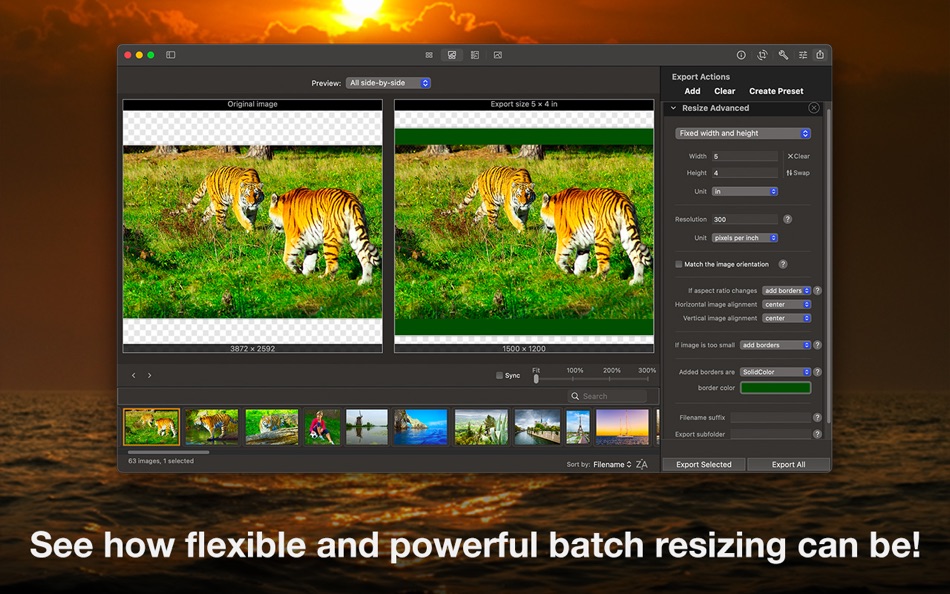This screenshot has height=594, width=950.
Task: Open help for Added borders are
Action: 817,372
